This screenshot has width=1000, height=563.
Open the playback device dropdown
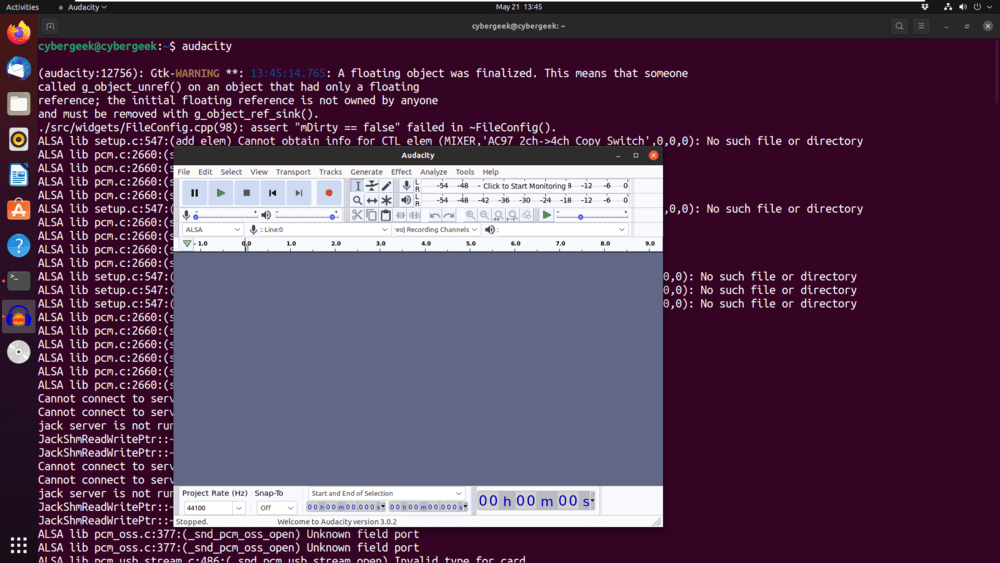[561, 230]
